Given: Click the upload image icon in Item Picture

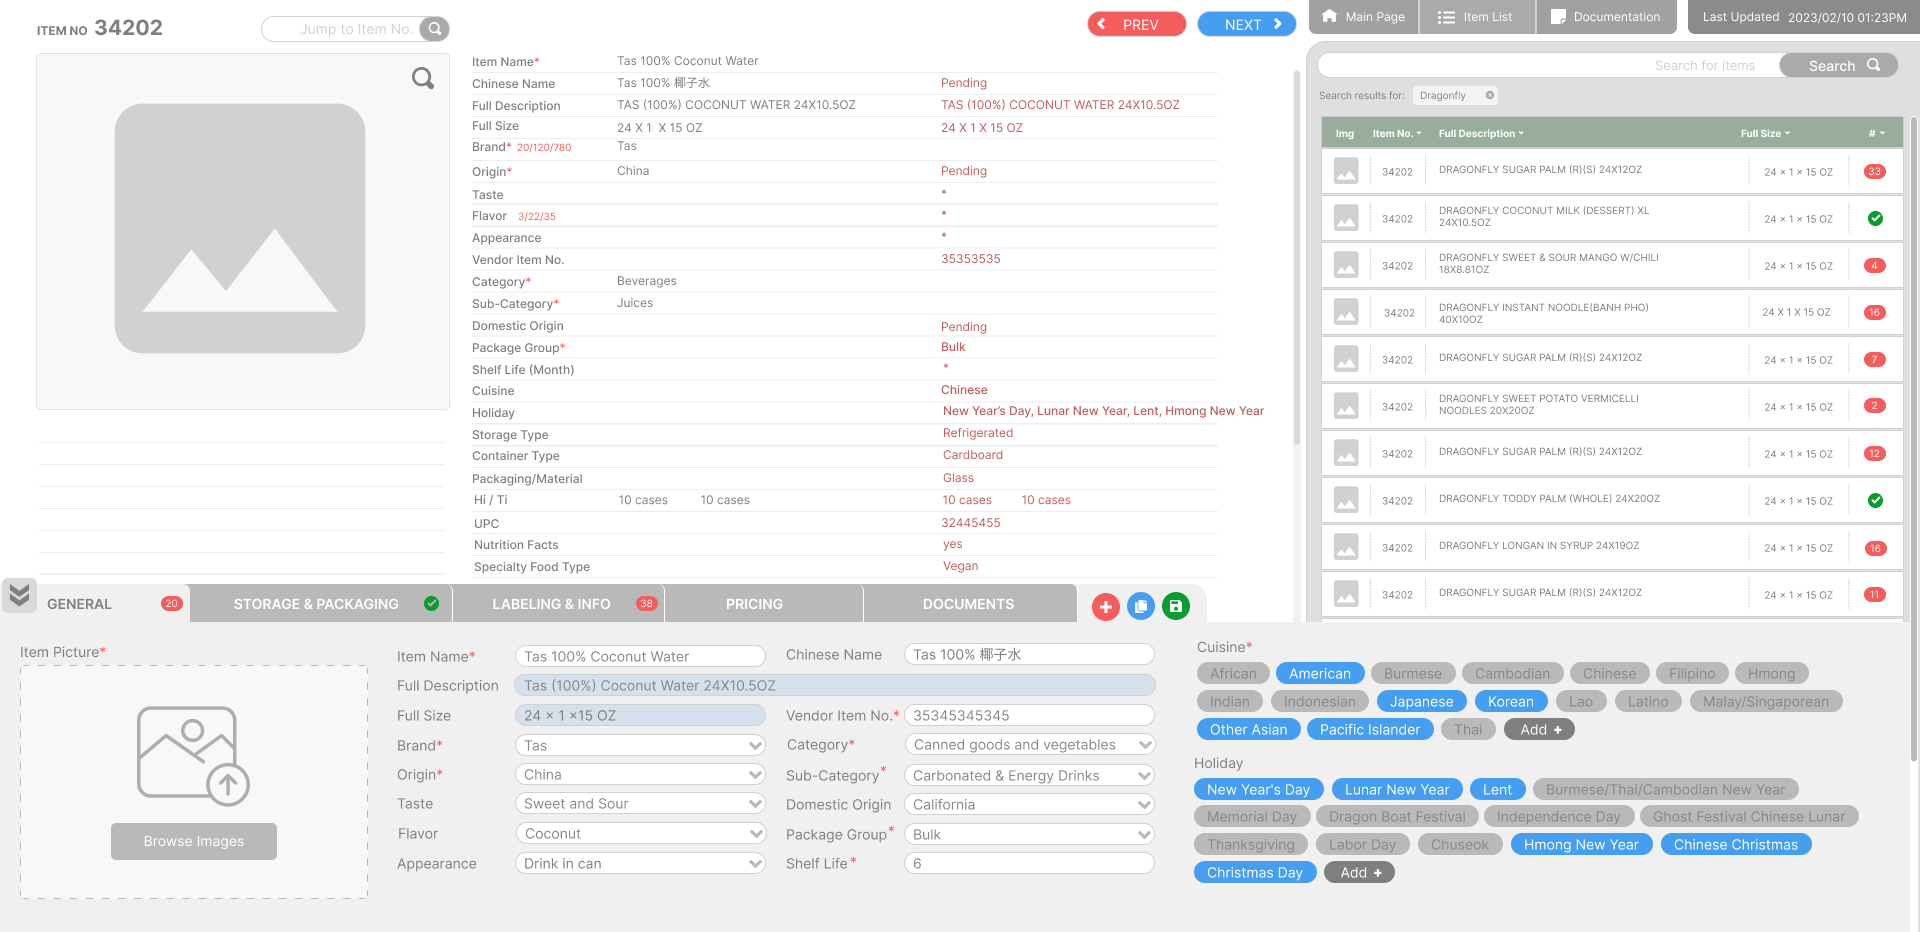Looking at the screenshot, I should 193,755.
